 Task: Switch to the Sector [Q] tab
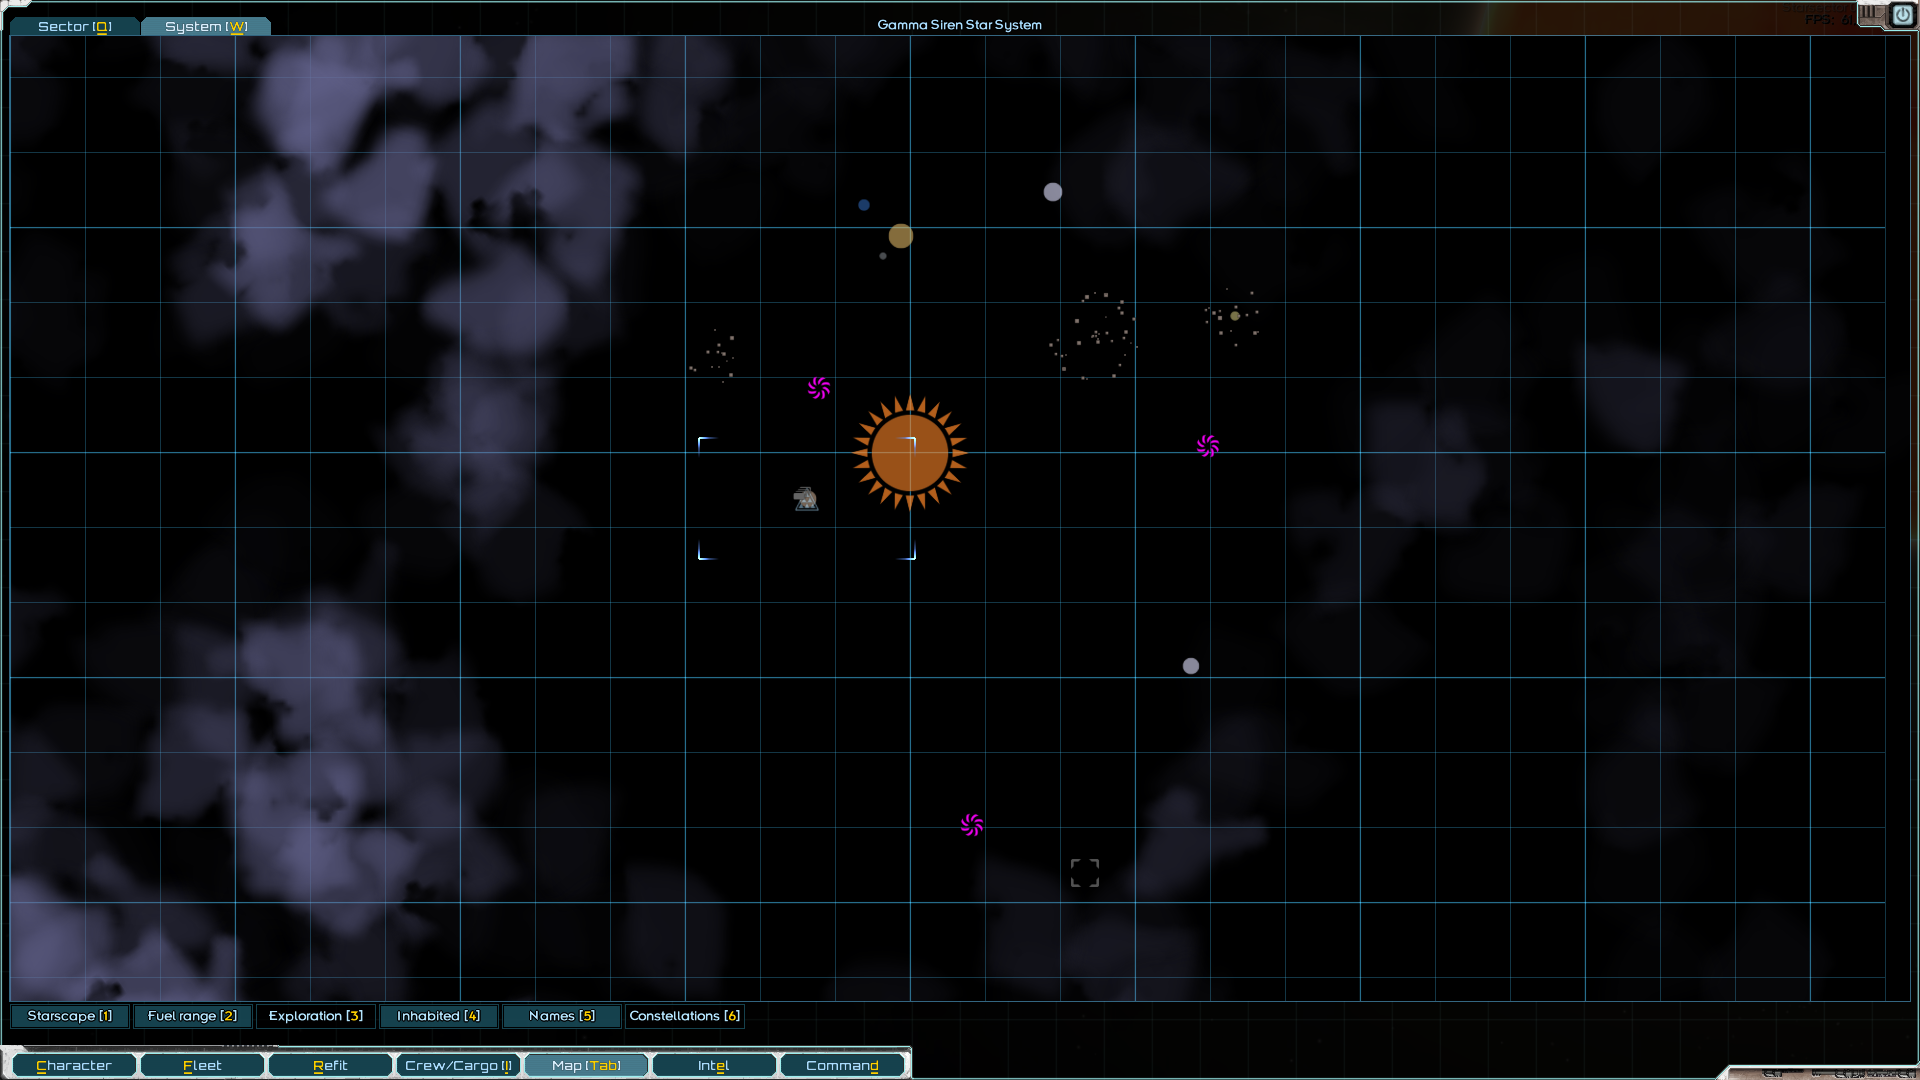coord(75,26)
